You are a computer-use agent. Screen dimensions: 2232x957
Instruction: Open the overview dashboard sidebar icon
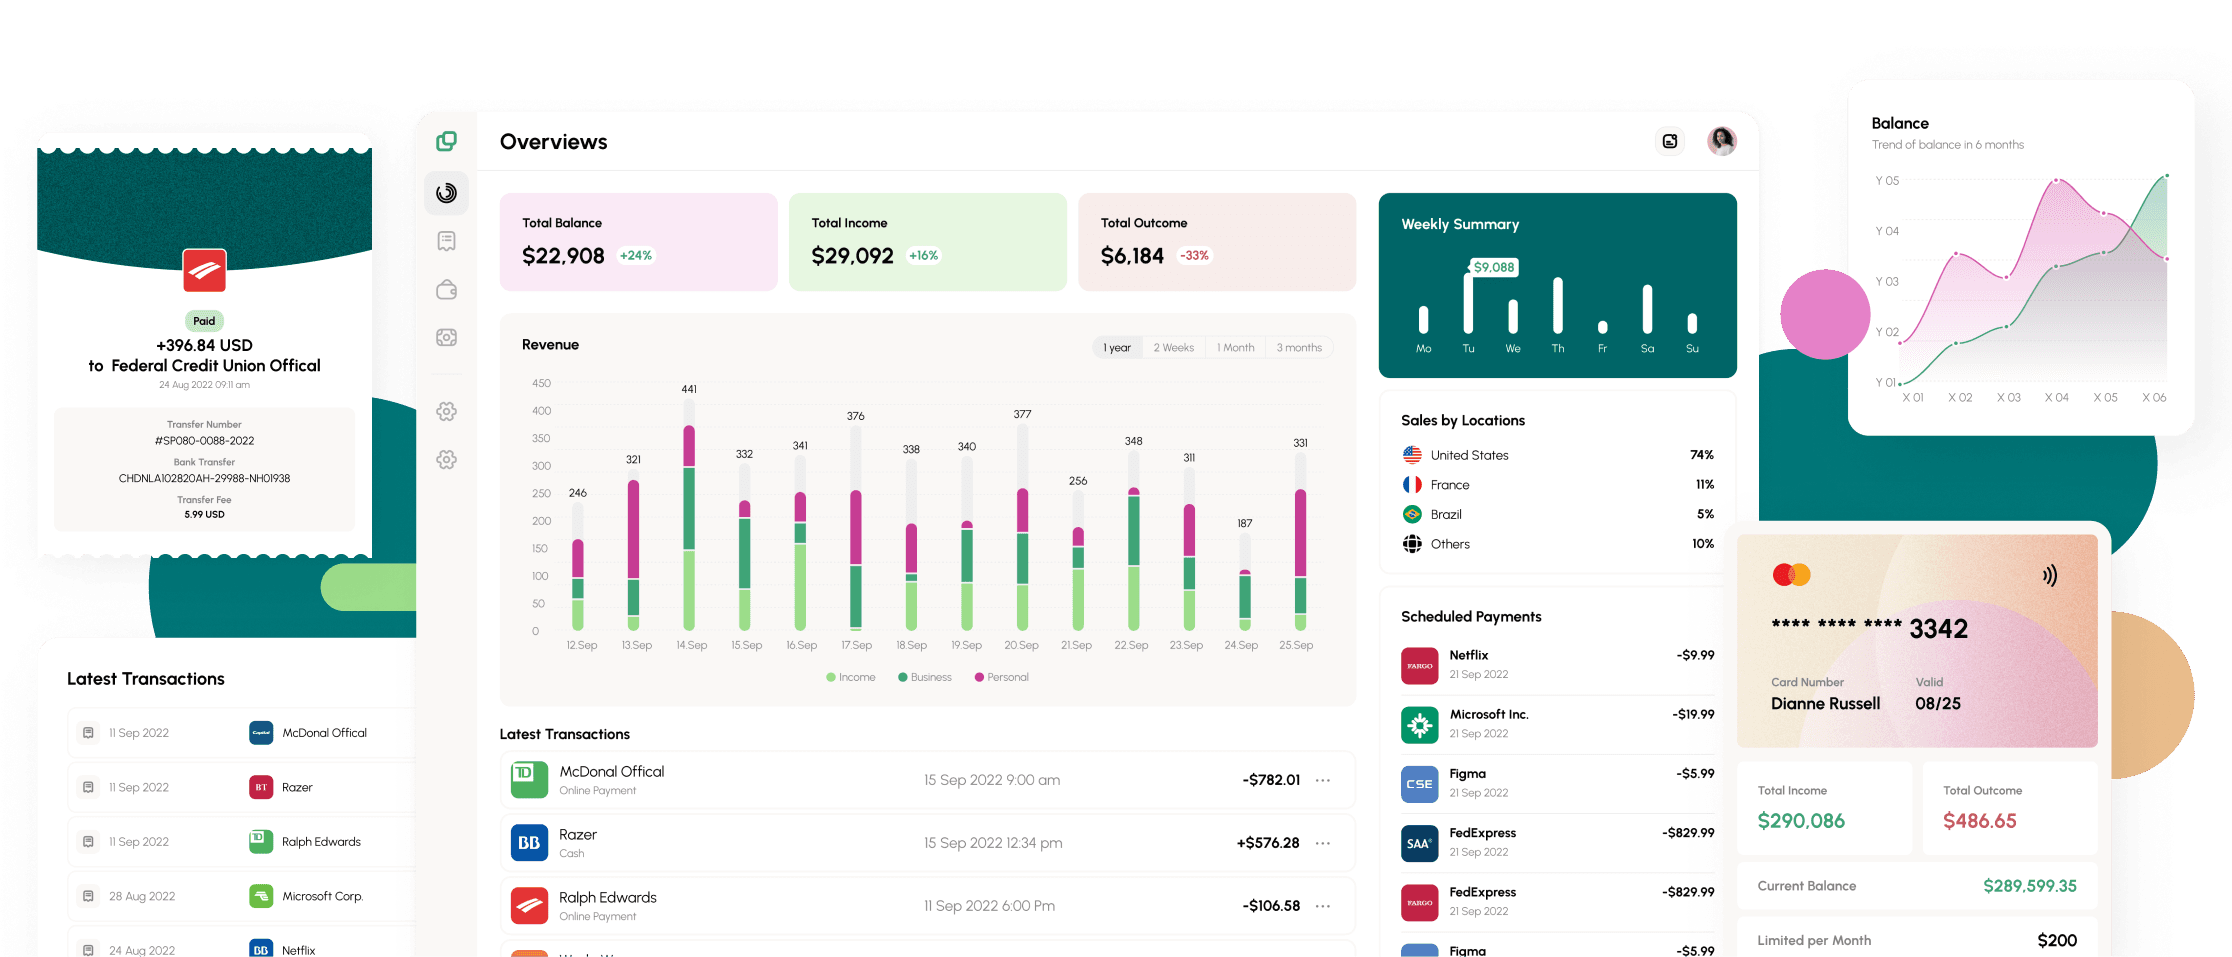pyautogui.click(x=446, y=193)
